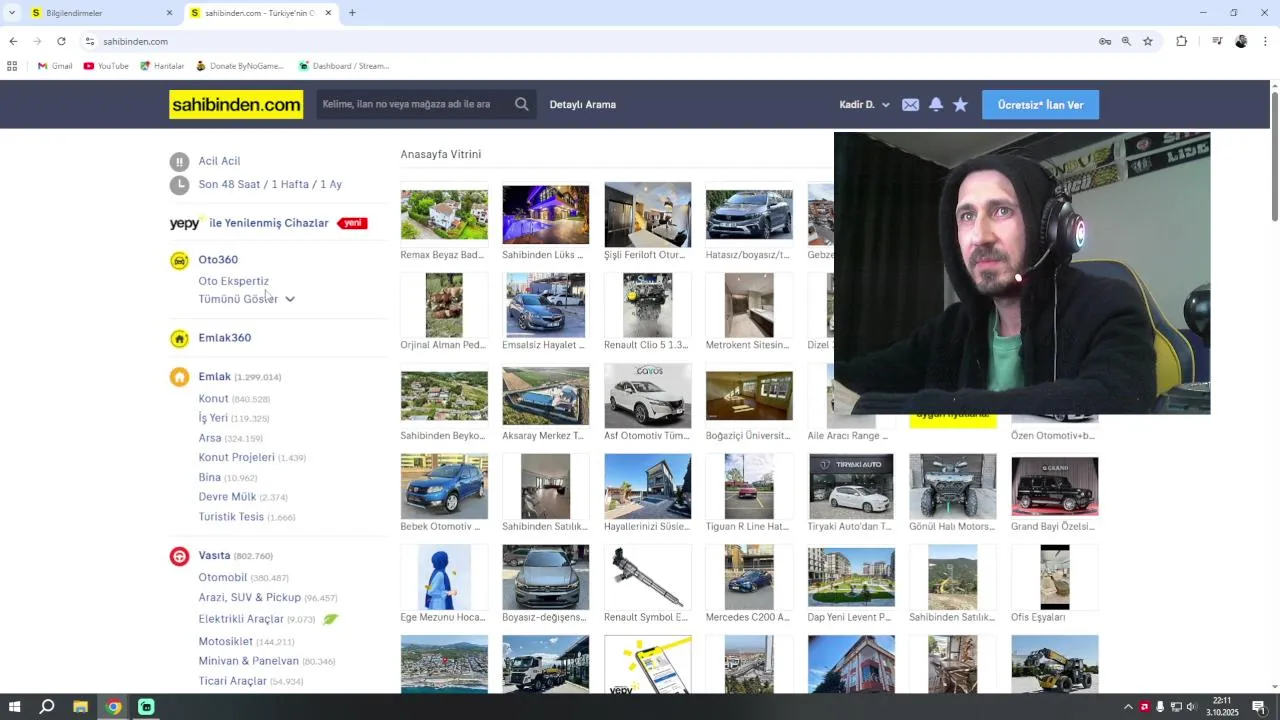Image resolution: width=1280 pixels, height=720 pixels.
Task: Open Bebek Otomotiv listing thumbnail
Action: click(x=444, y=487)
